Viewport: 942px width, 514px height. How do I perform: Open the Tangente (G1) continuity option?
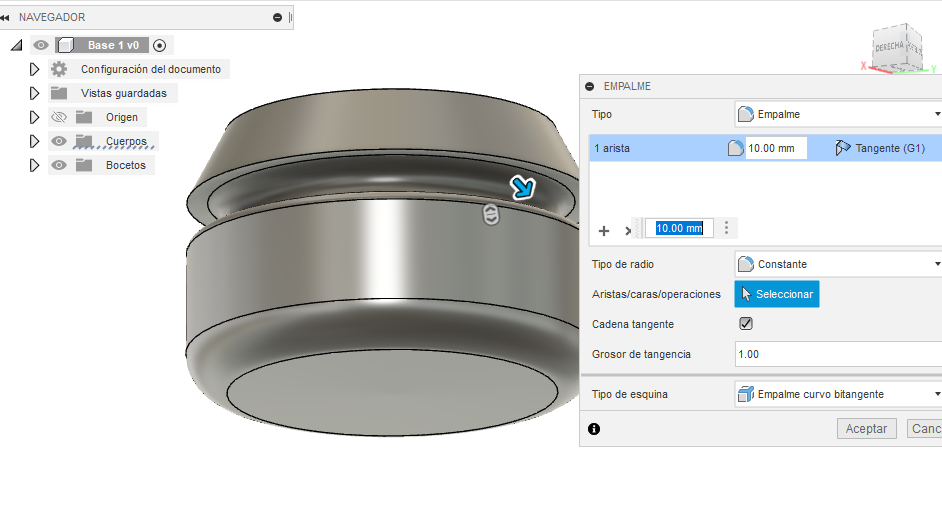pos(890,148)
